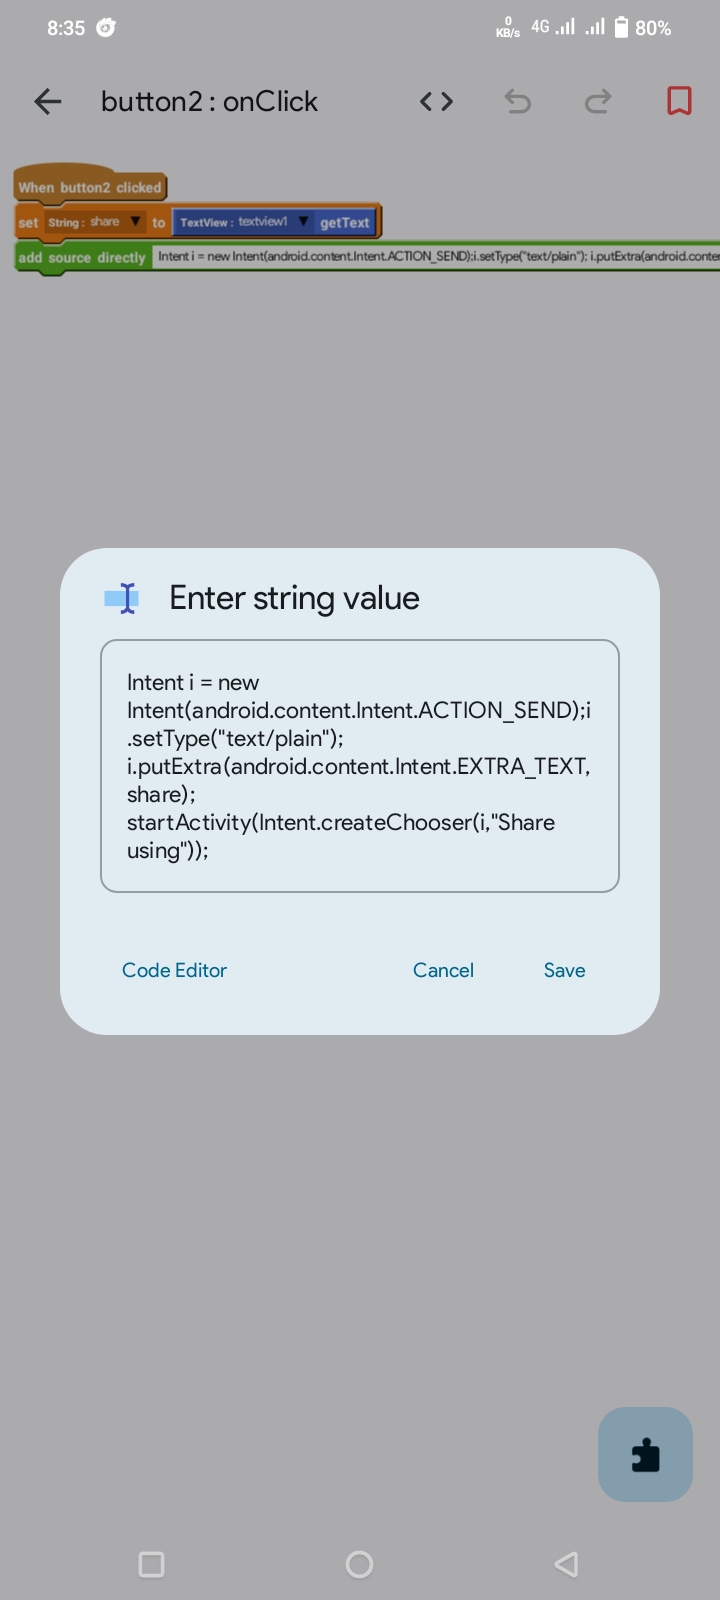Save the entered string value
Image resolution: width=720 pixels, height=1600 pixels.
coord(564,970)
